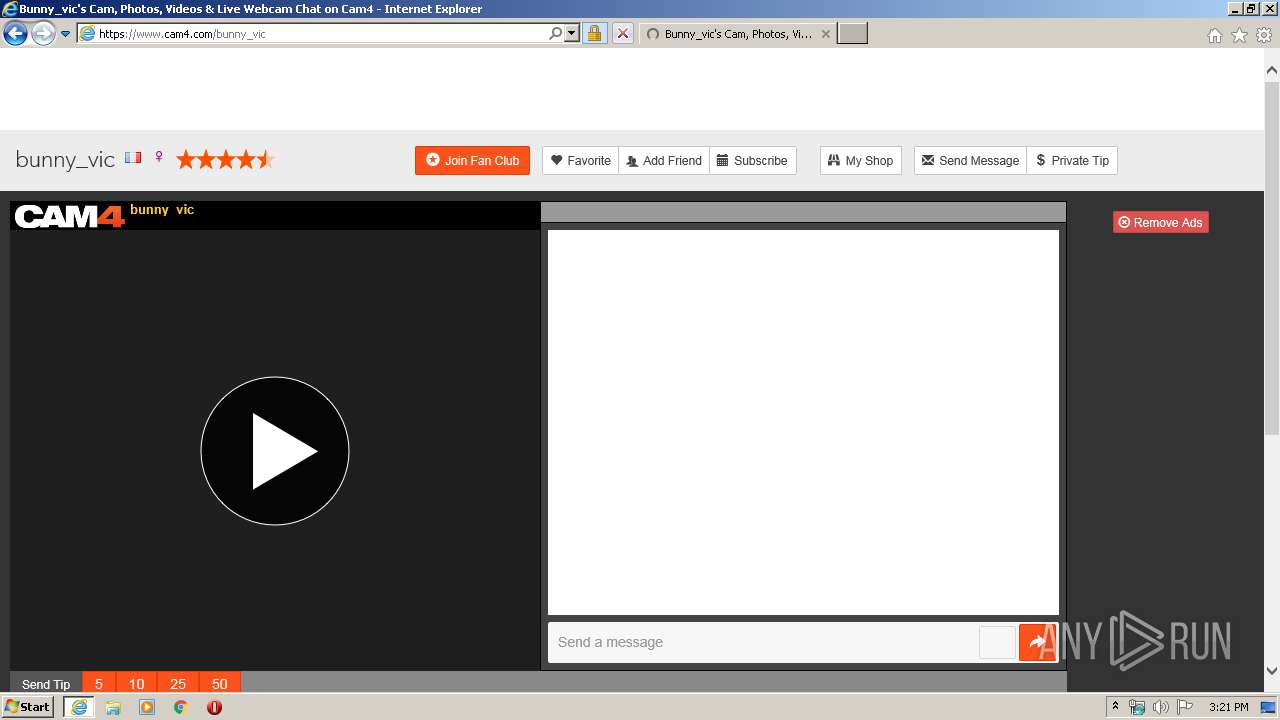Send a tip of 5 tokens
1280x720 pixels.
(x=99, y=684)
